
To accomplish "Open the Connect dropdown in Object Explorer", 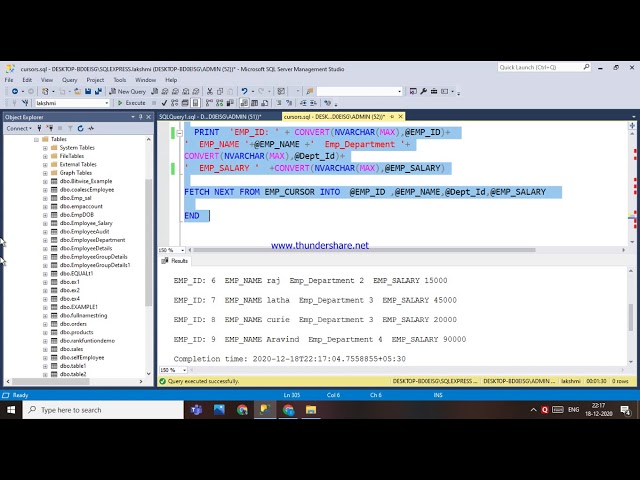I will click(19, 128).
